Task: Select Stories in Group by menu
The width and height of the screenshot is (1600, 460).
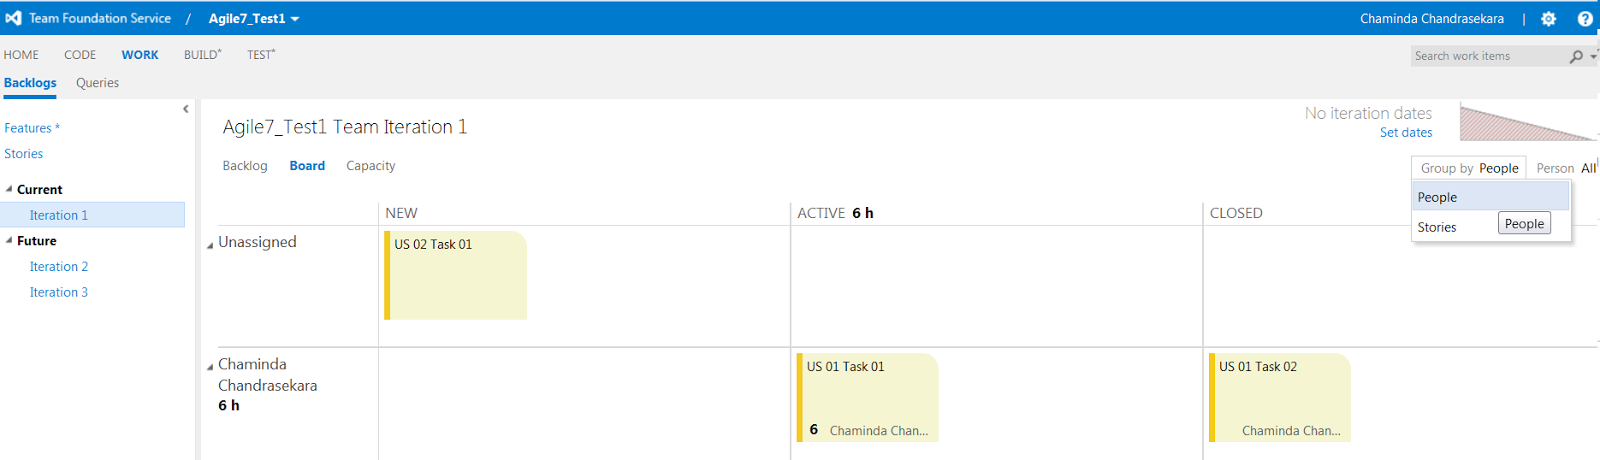Action: pyautogui.click(x=1437, y=228)
